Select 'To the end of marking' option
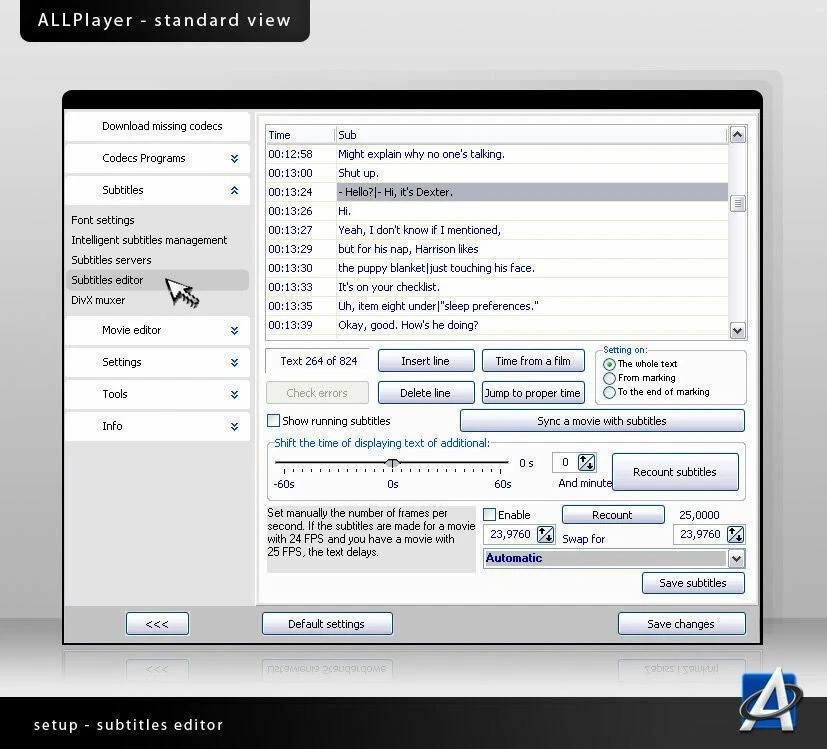This screenshot has height=749, width=827. tap(609, 392)
